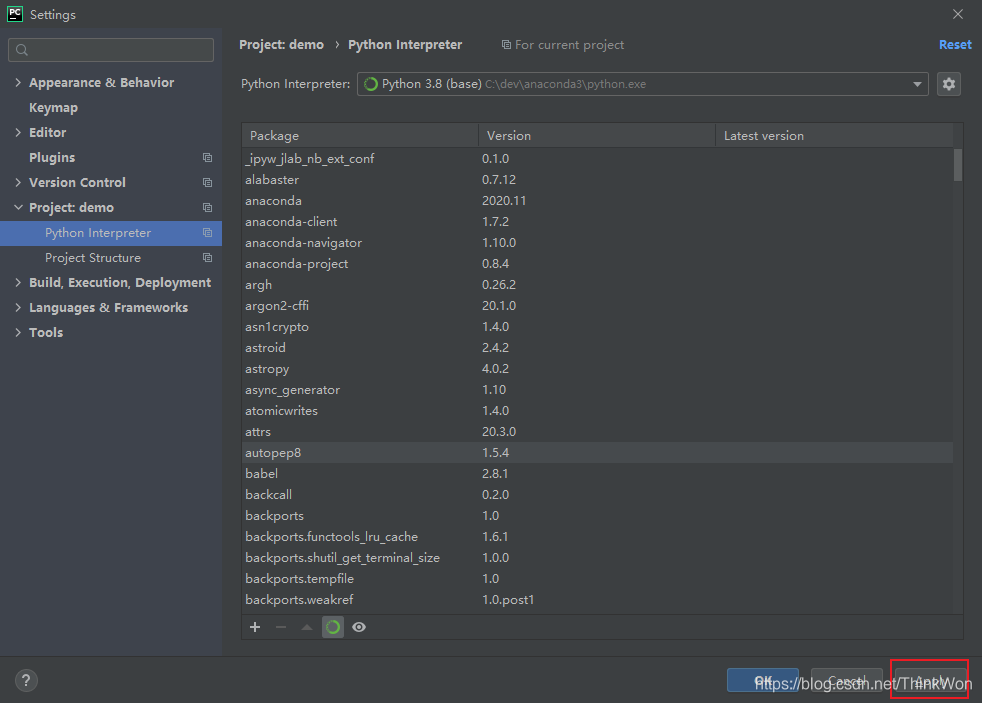This screenshot has height=703, width=982.
Task: Select the argon2-cffi package row
Action: (x=597, y=305)
